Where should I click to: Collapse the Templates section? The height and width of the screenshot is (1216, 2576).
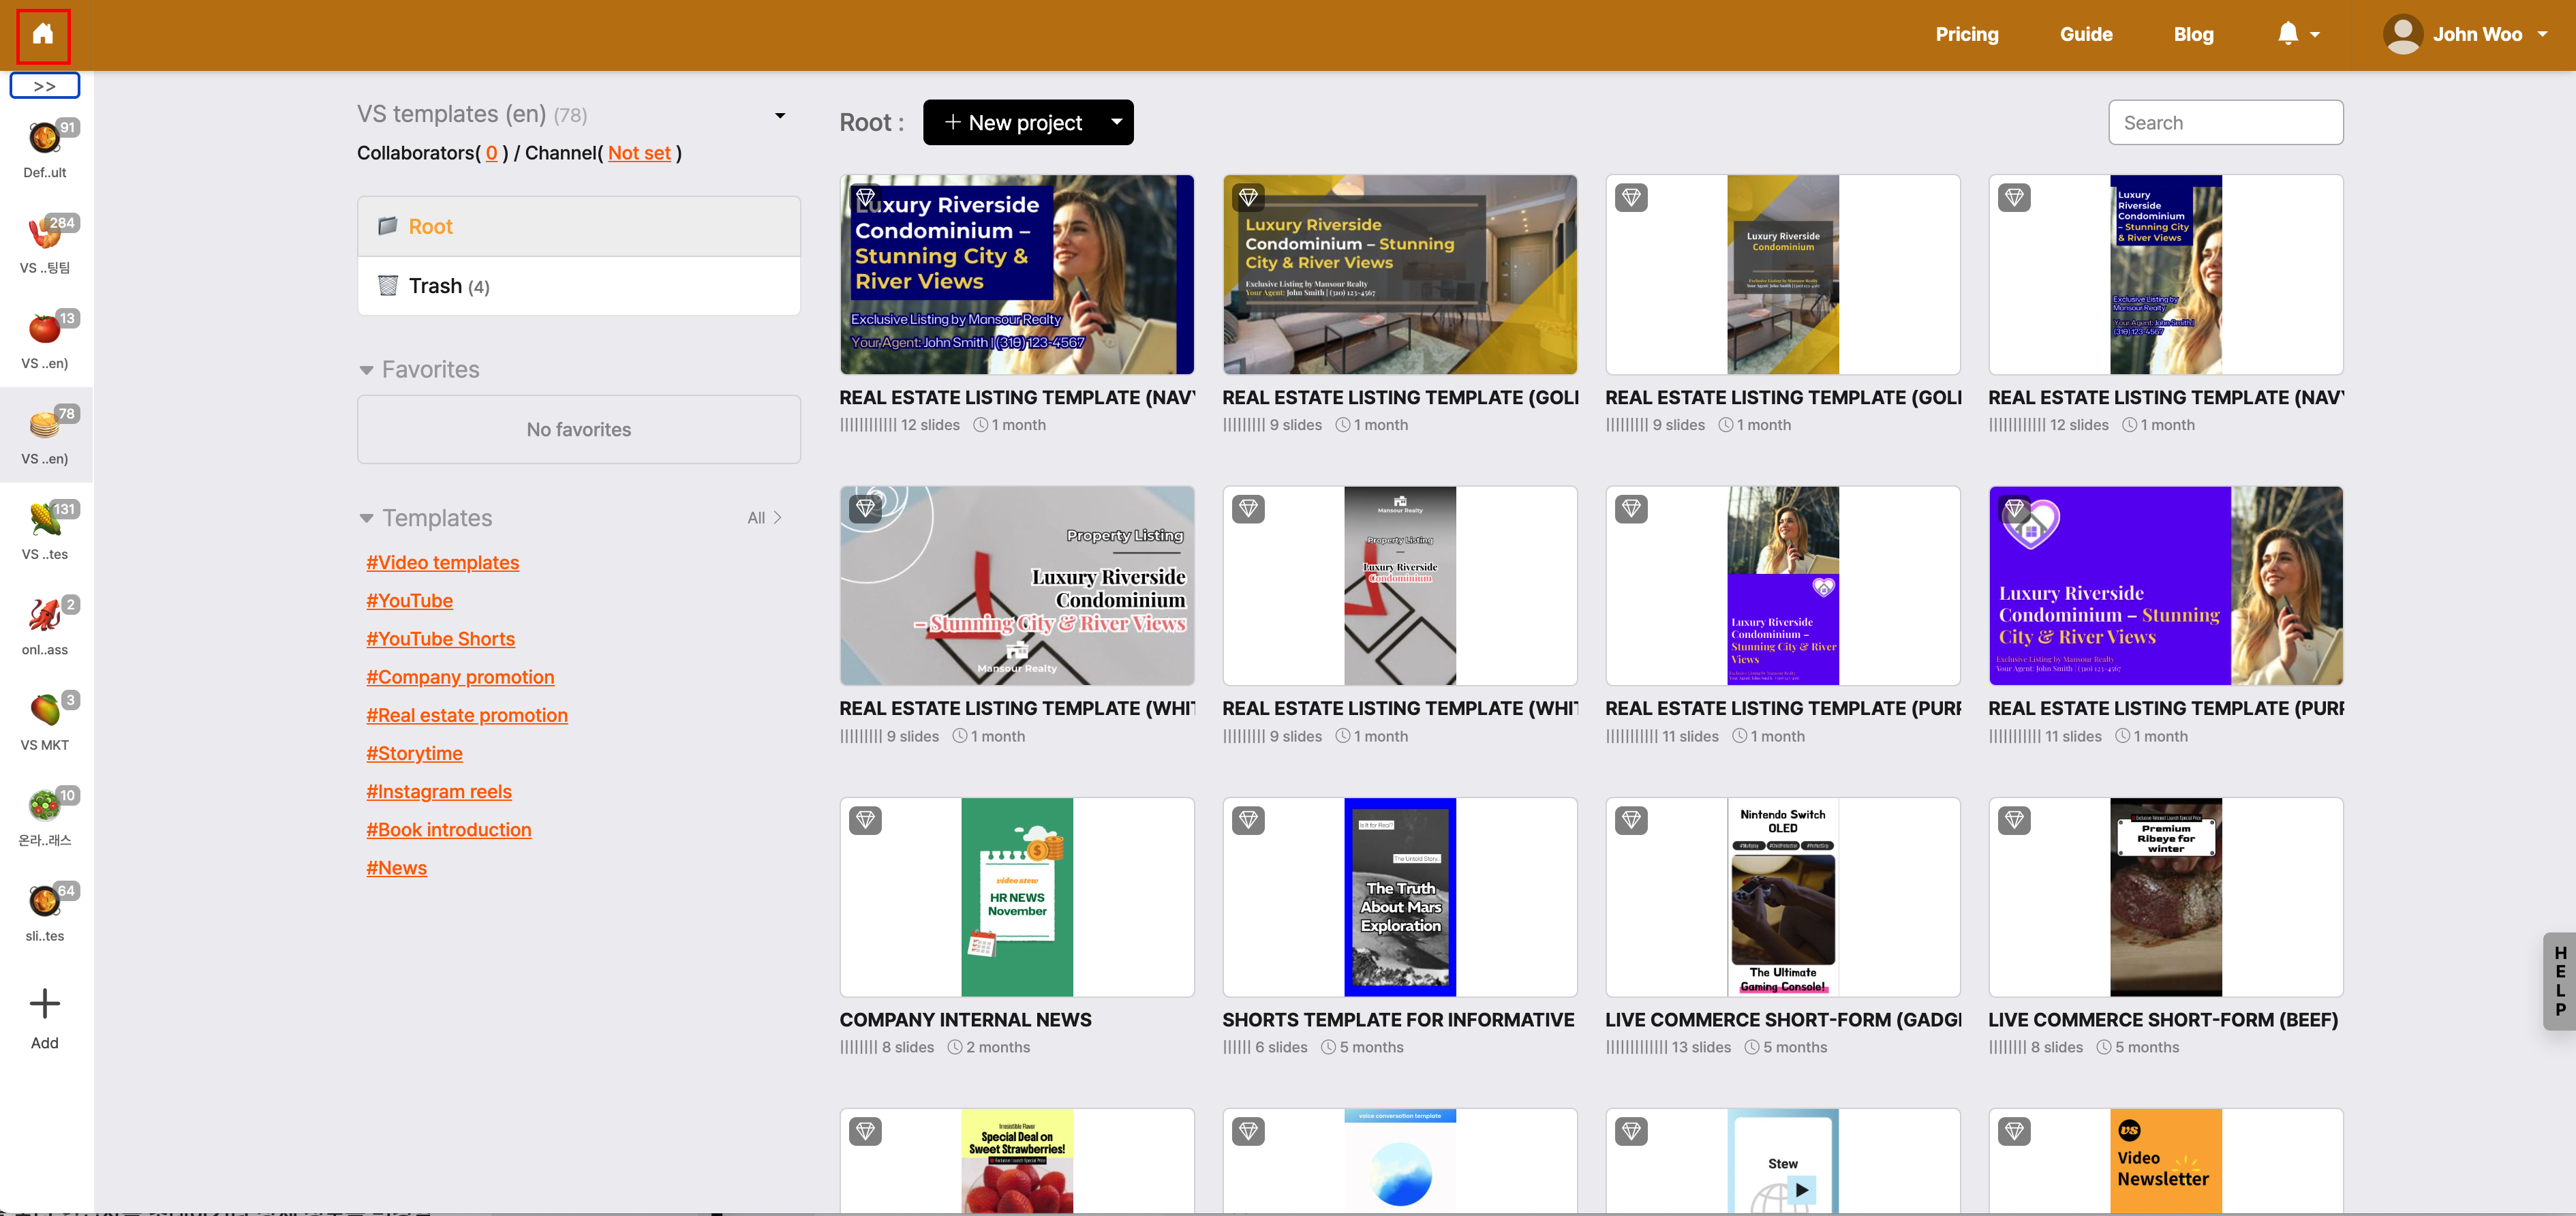pos(366,518)
